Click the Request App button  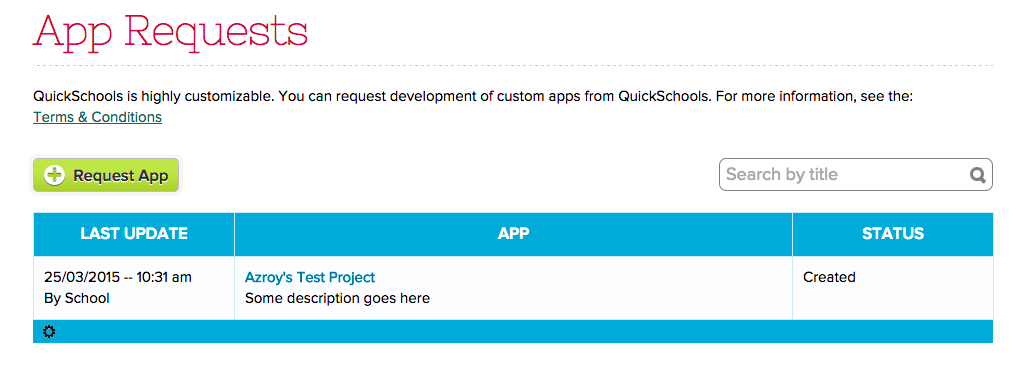(106, 175)
